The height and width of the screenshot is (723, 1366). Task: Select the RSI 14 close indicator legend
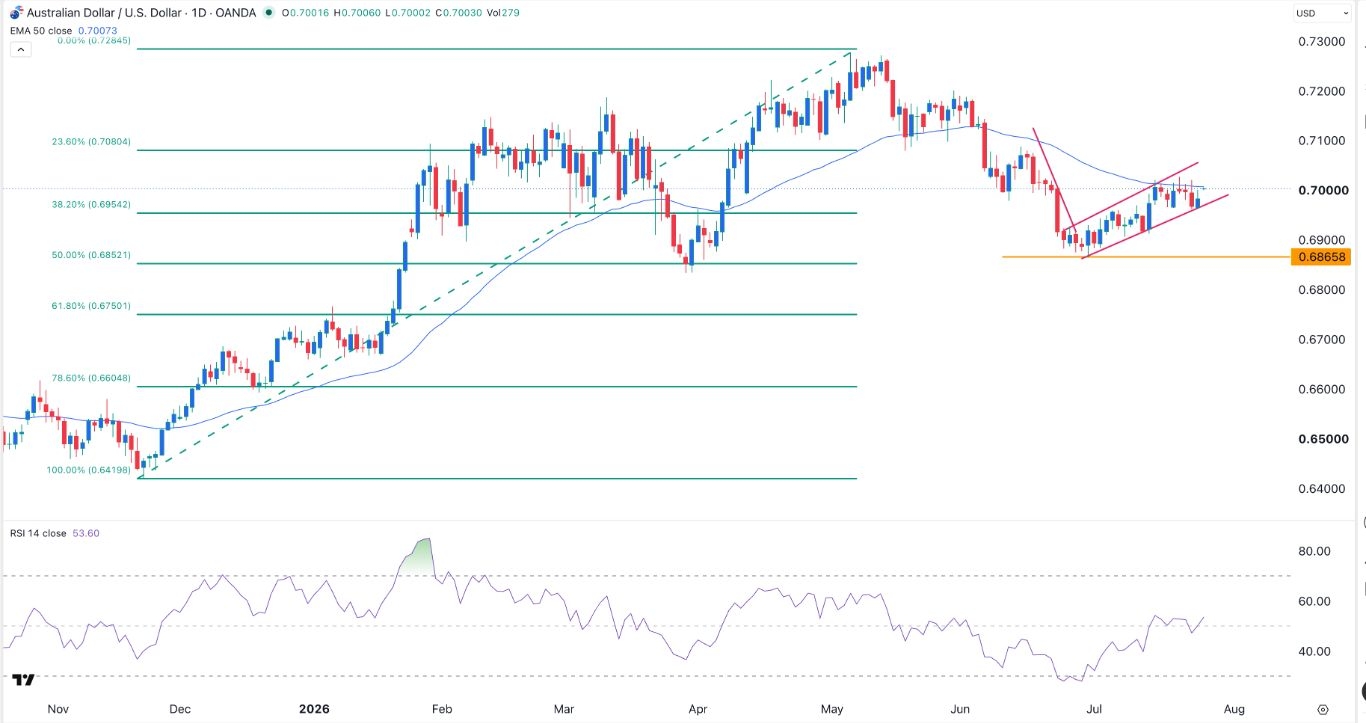(36, 533)
